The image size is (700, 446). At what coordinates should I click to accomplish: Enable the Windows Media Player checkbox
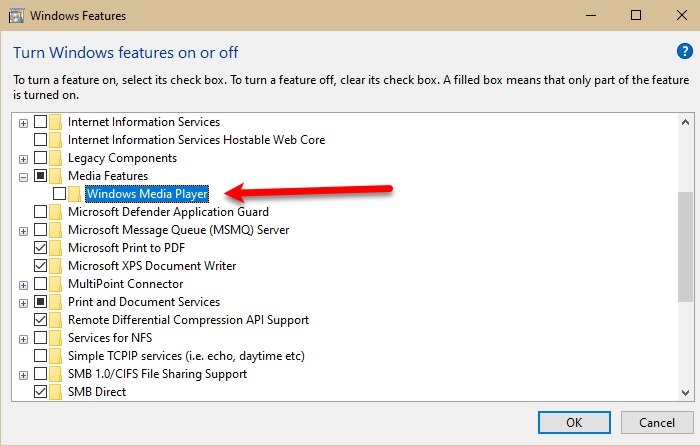59,194
